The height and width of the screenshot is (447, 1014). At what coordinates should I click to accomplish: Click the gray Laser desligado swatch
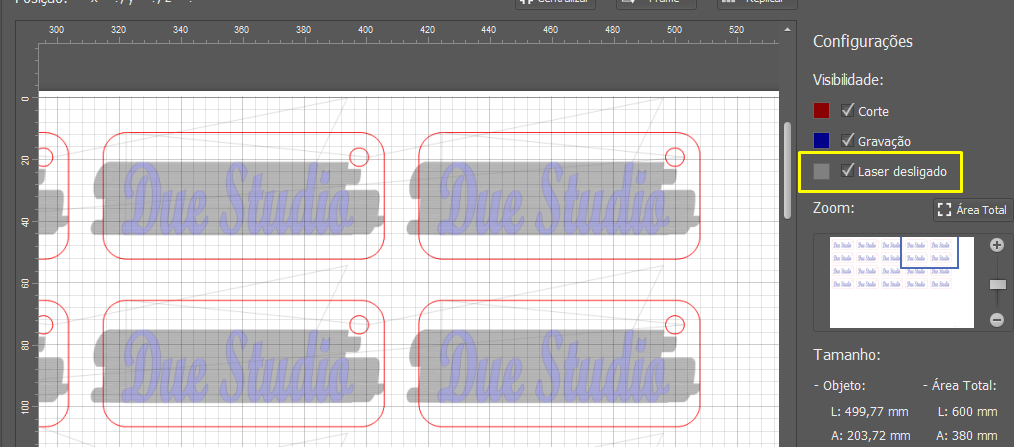coord(821,171)
